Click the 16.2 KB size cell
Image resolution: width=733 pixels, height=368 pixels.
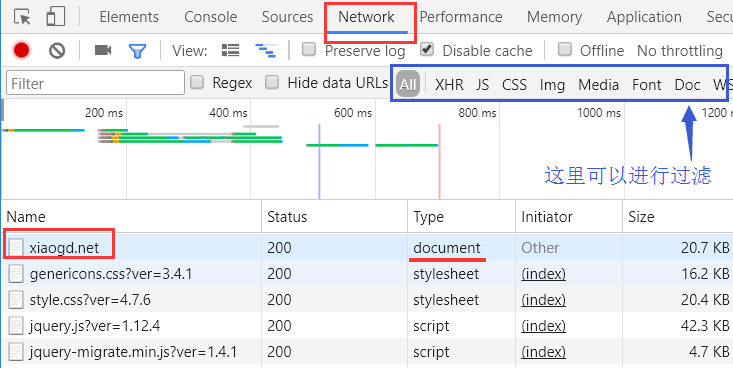pyautogui.click(x=705, y=274)
